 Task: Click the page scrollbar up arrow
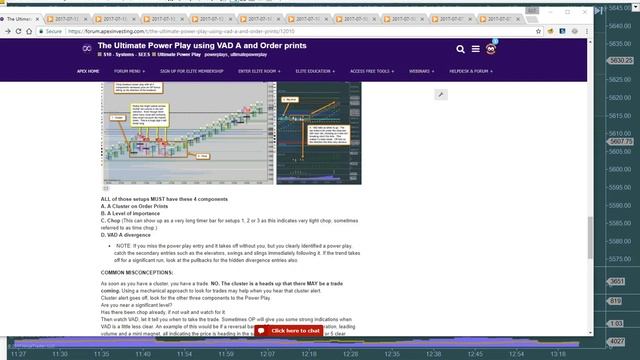590,42
